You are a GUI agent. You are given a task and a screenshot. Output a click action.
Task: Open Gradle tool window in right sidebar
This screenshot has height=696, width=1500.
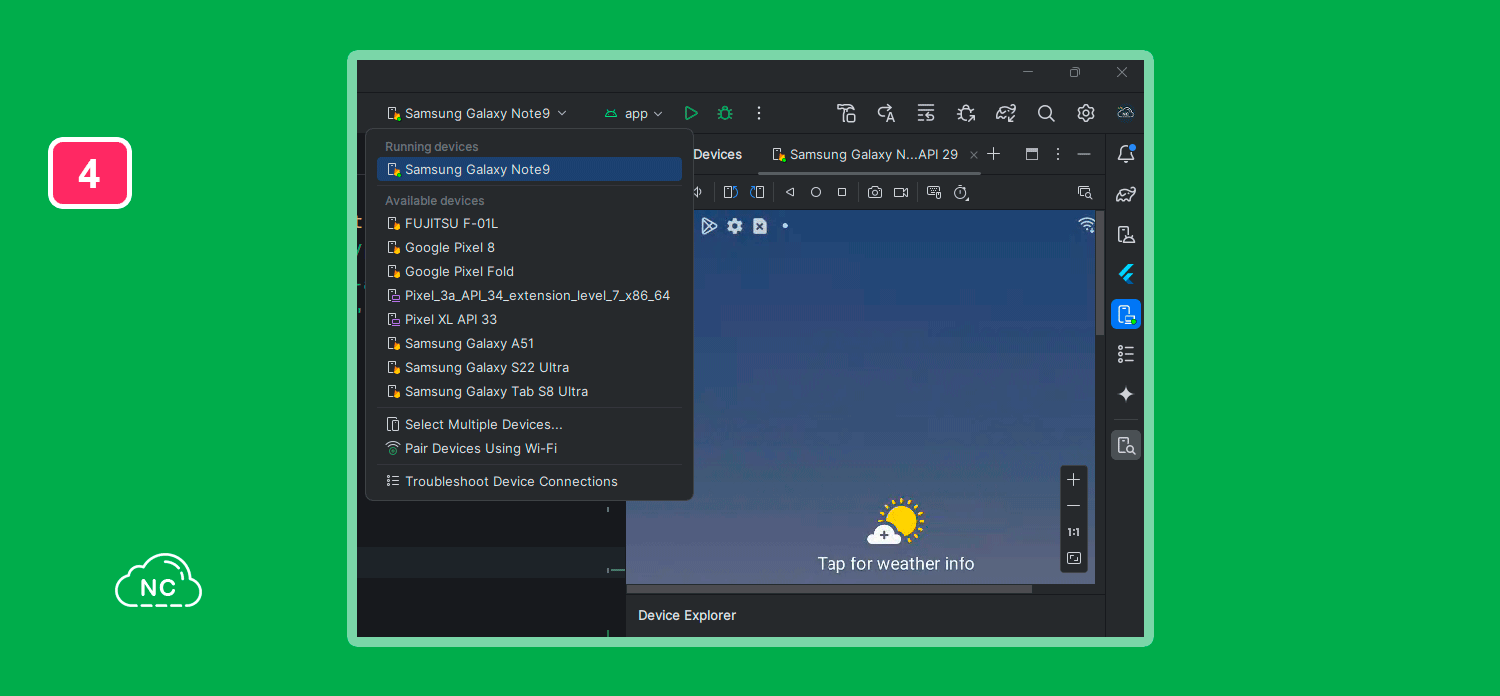(1126, 194)
